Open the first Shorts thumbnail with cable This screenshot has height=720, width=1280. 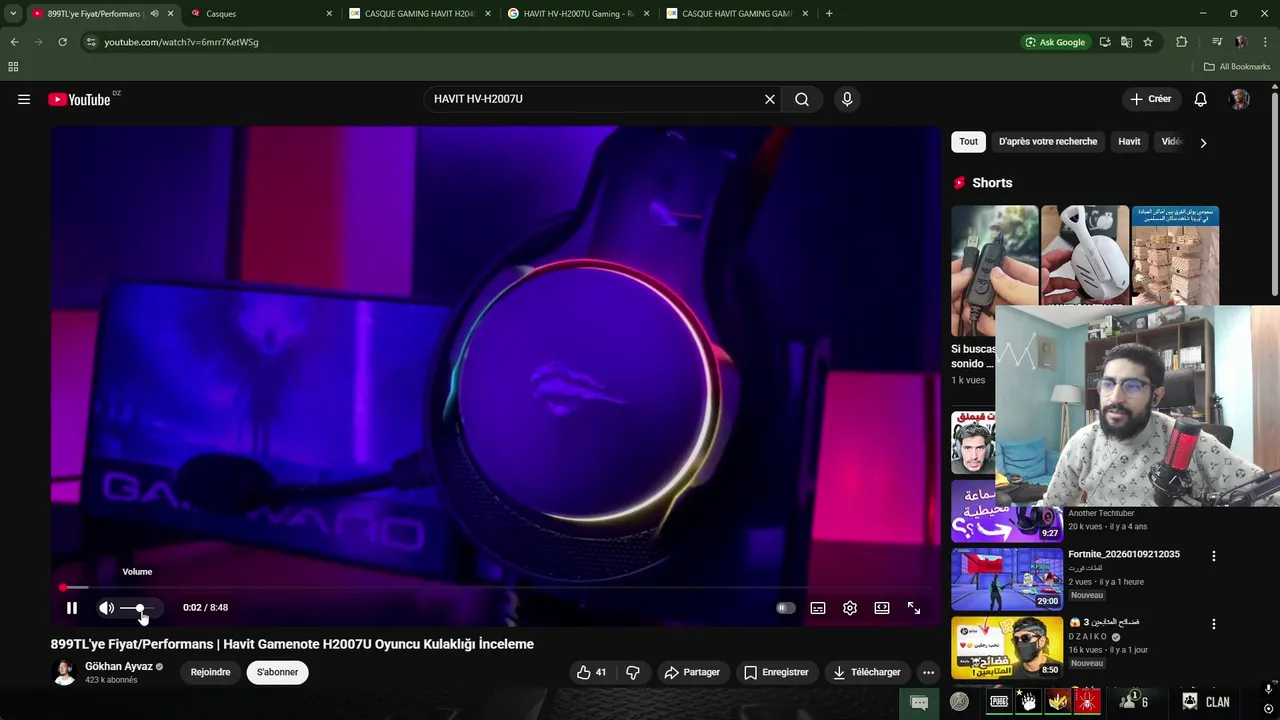994,270
